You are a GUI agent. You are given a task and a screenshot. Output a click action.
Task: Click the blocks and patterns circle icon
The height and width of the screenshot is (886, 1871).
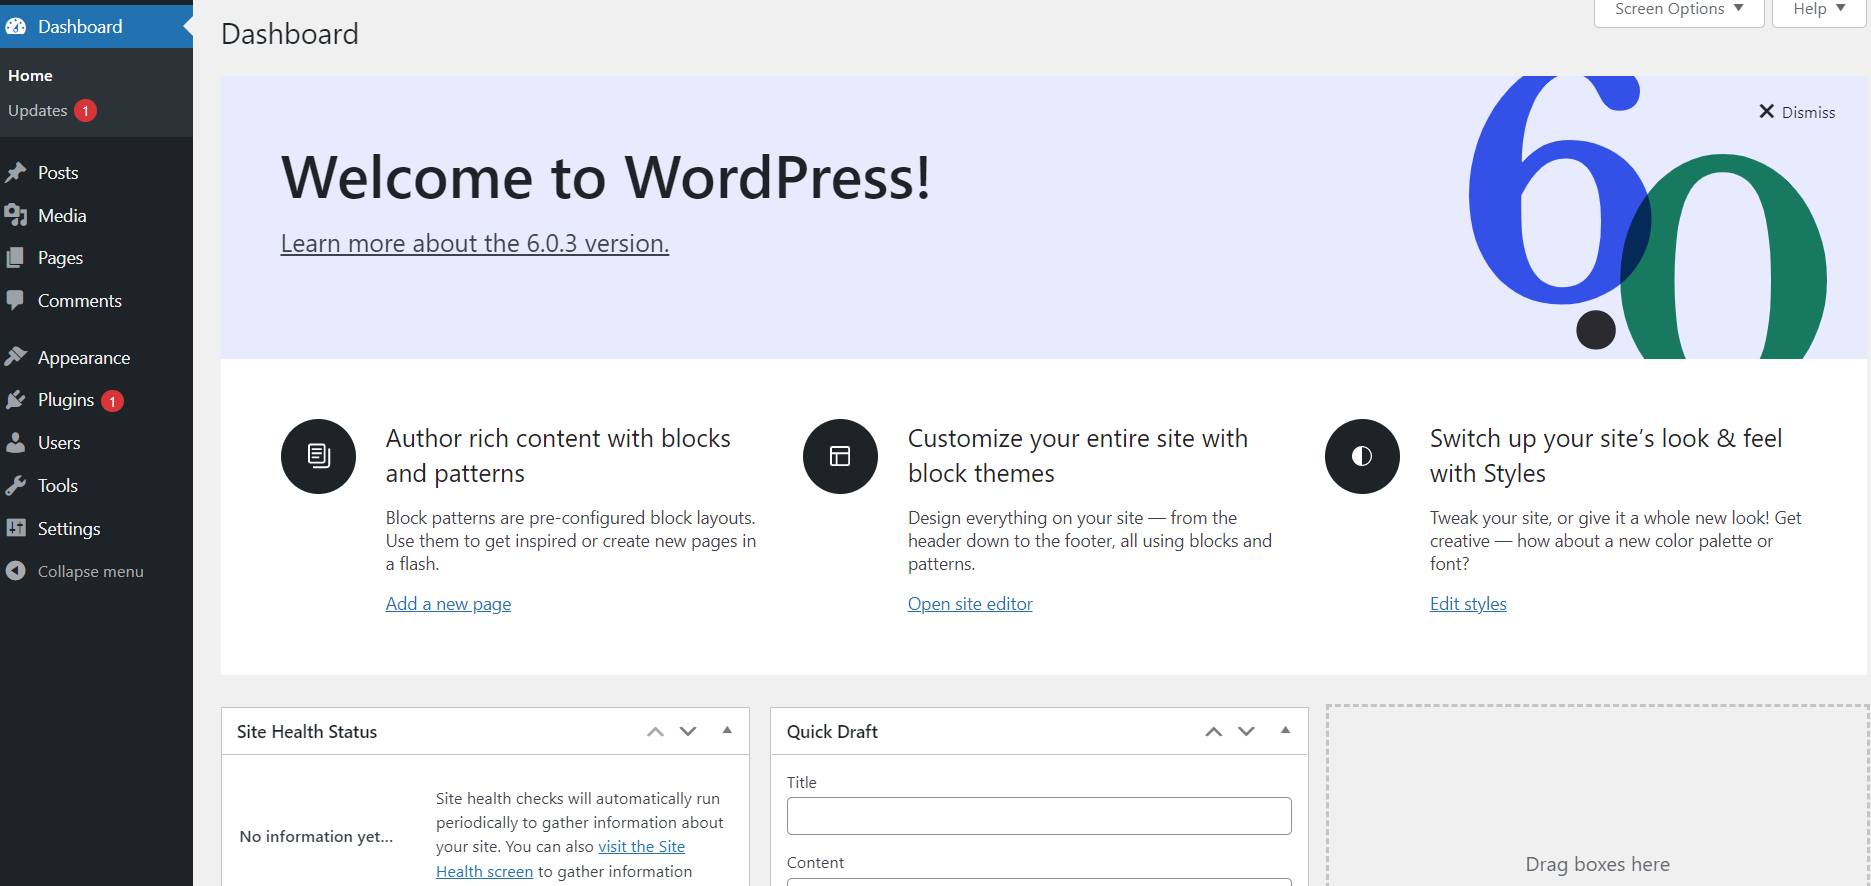click(318, 456)
